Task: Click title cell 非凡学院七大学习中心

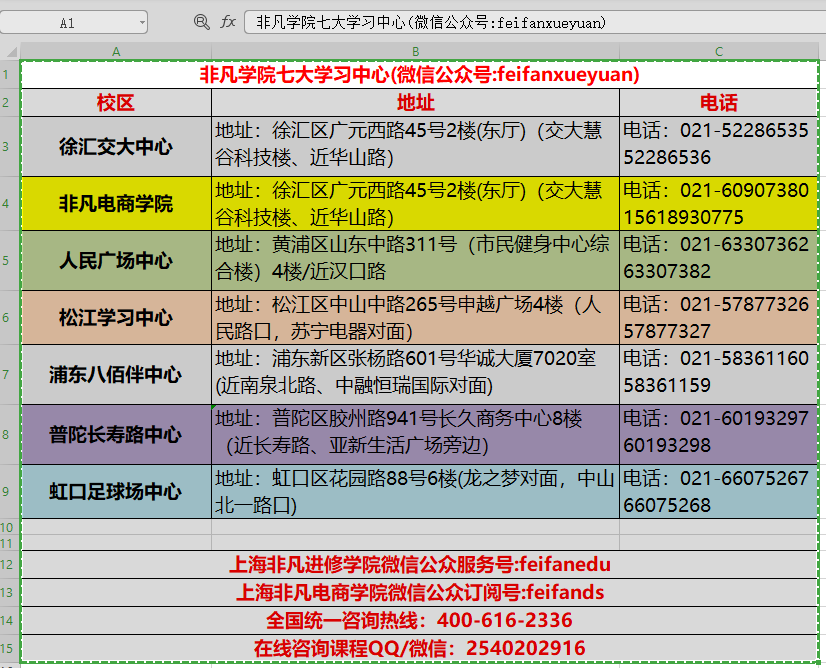Action: point(419,74)
